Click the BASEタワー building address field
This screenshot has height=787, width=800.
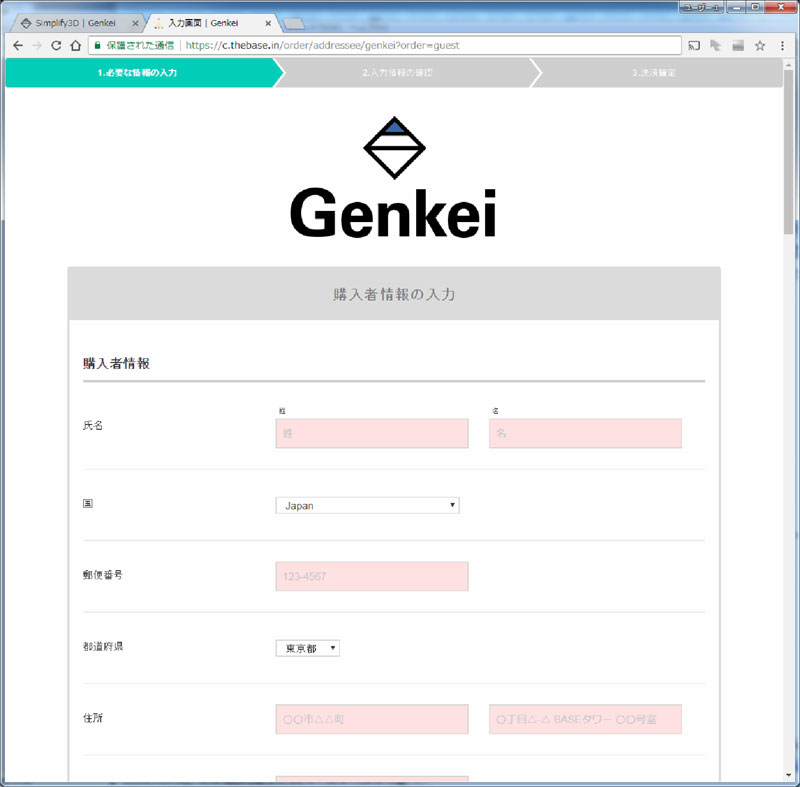click(x=585, y=719)
